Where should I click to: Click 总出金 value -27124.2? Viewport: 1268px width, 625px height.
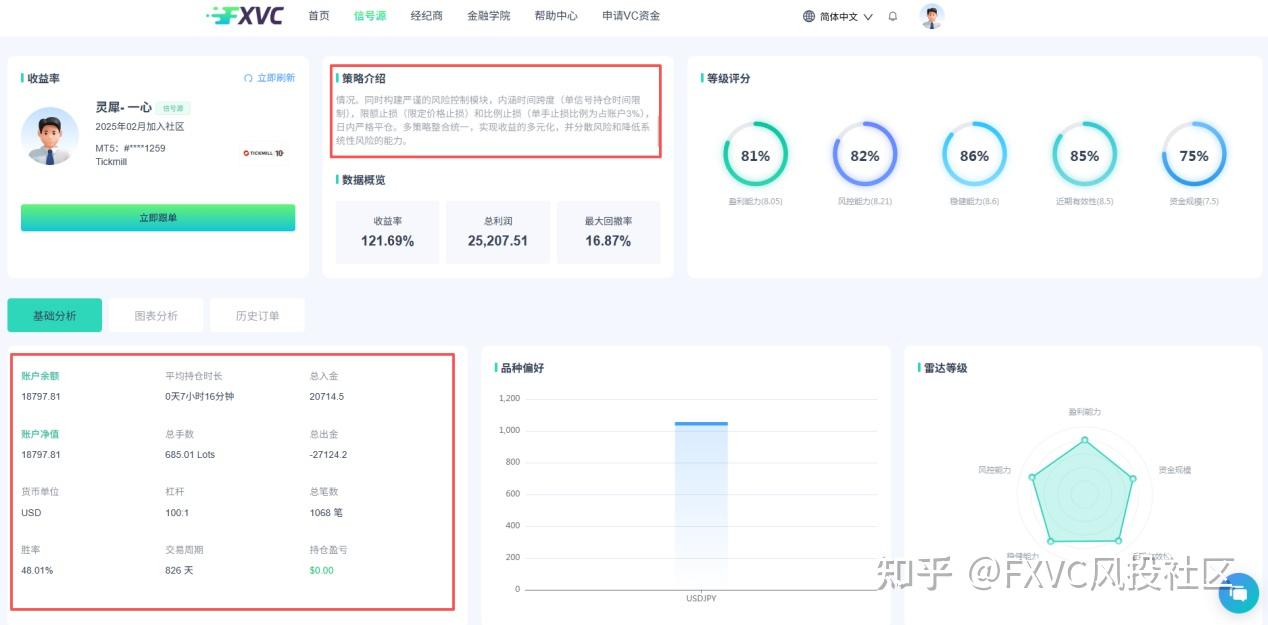click(329, 455)
